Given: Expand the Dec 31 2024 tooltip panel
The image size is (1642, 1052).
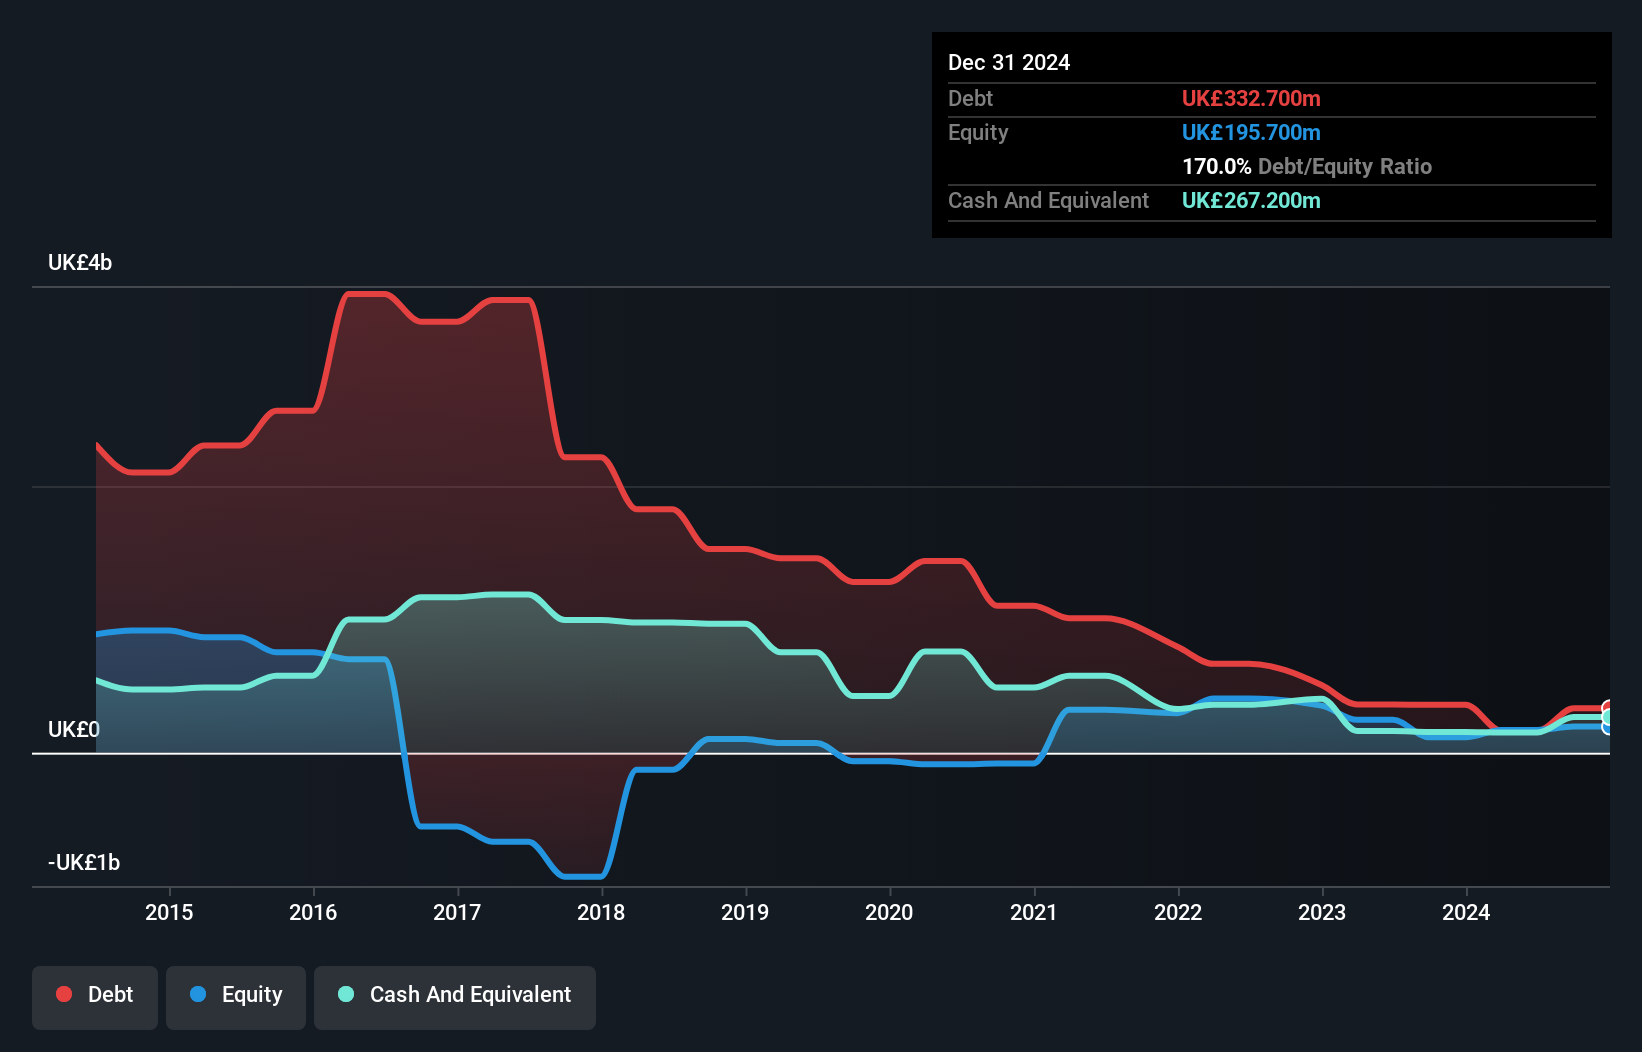Looking at the screenshot, I should [1009, 62].
